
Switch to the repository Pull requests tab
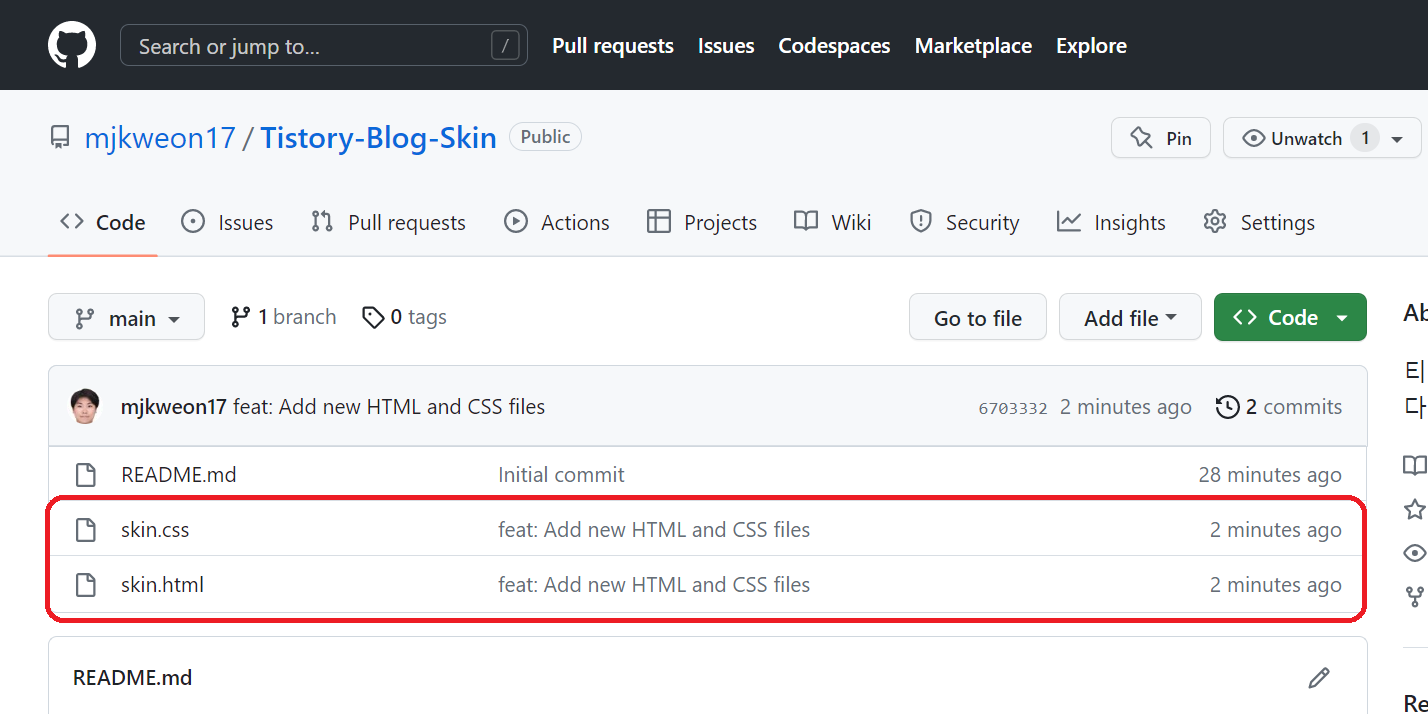pos(388,222)
